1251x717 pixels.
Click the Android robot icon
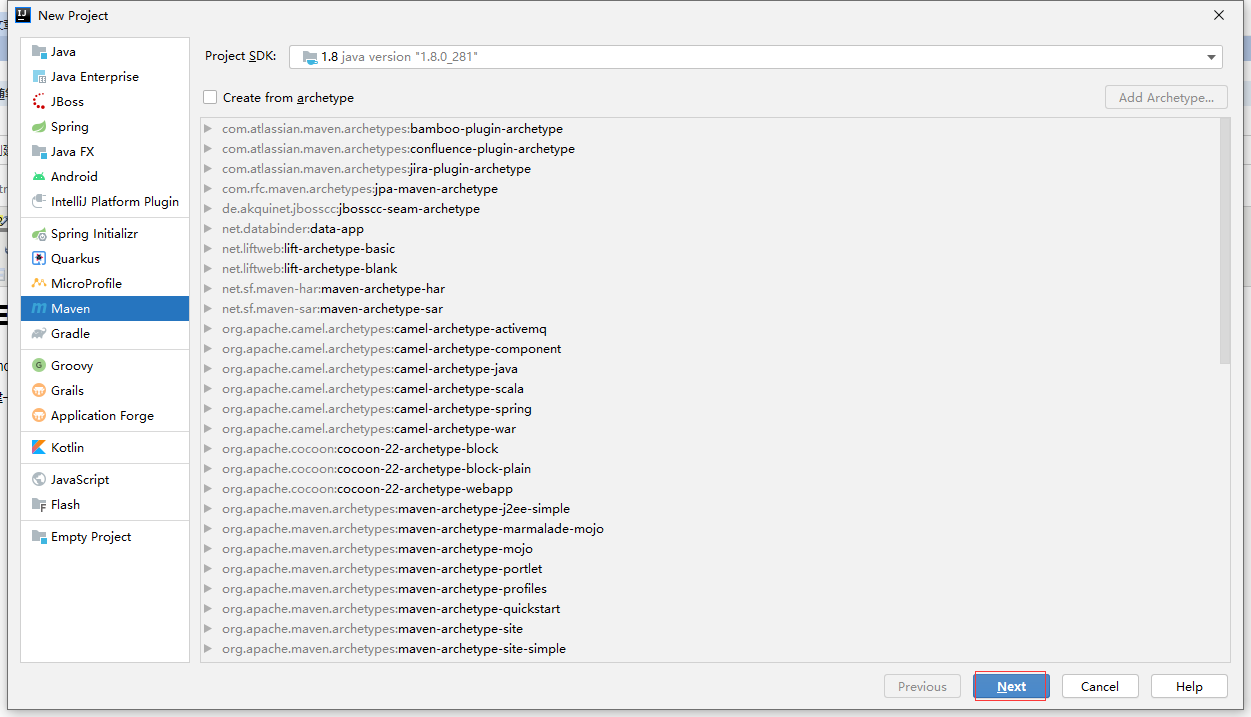[x=39, y=177]
